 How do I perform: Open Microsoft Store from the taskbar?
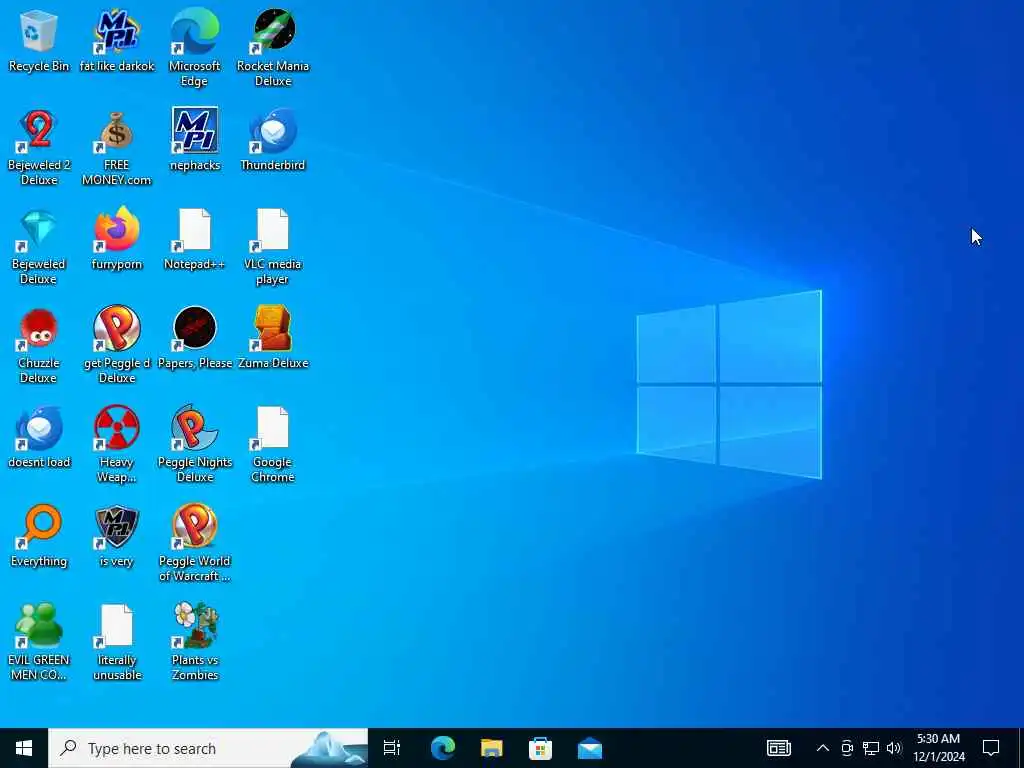[x=541, y=748]
